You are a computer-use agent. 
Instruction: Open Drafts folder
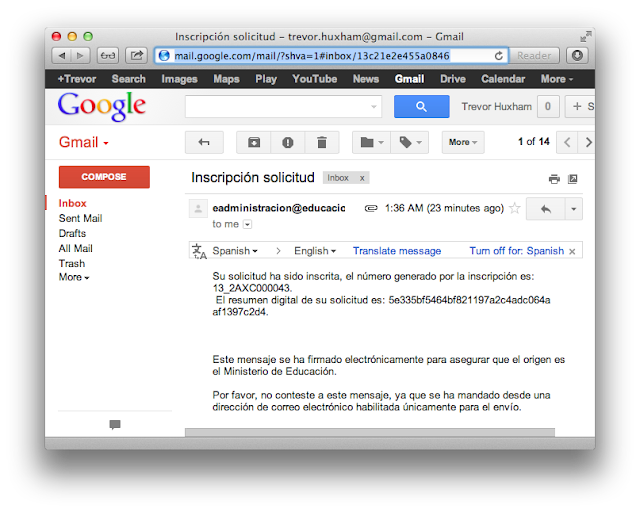tap(72, 234)
